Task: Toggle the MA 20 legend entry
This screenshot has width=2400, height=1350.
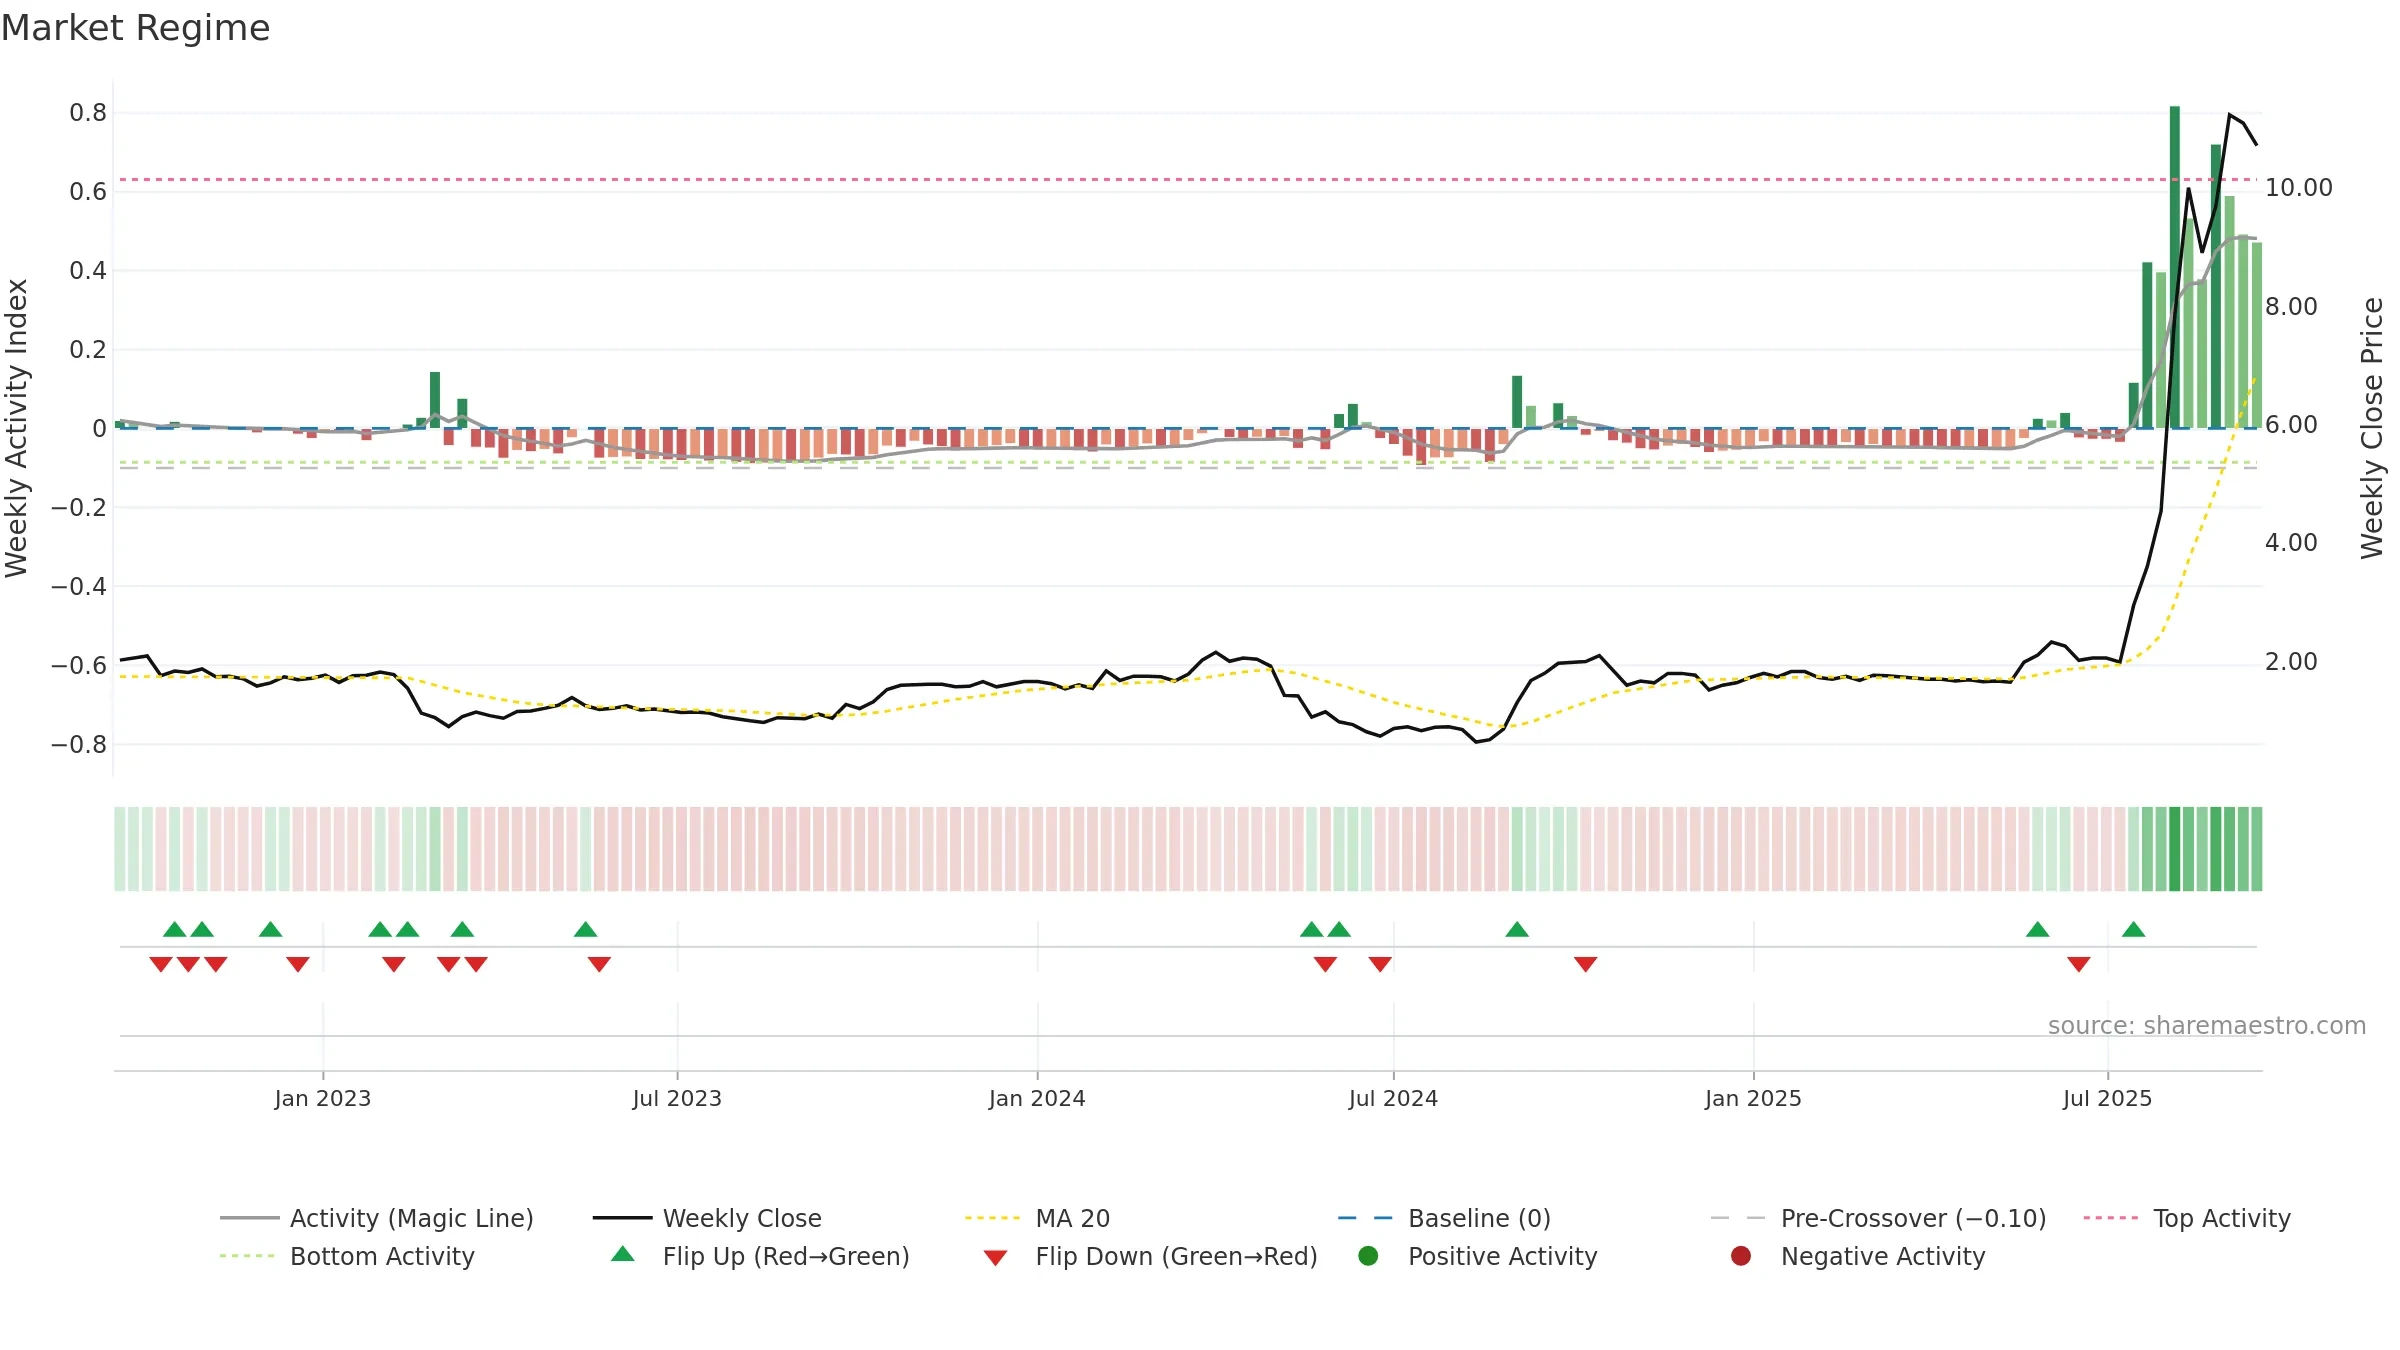Action: (x=1037, y=1218)
